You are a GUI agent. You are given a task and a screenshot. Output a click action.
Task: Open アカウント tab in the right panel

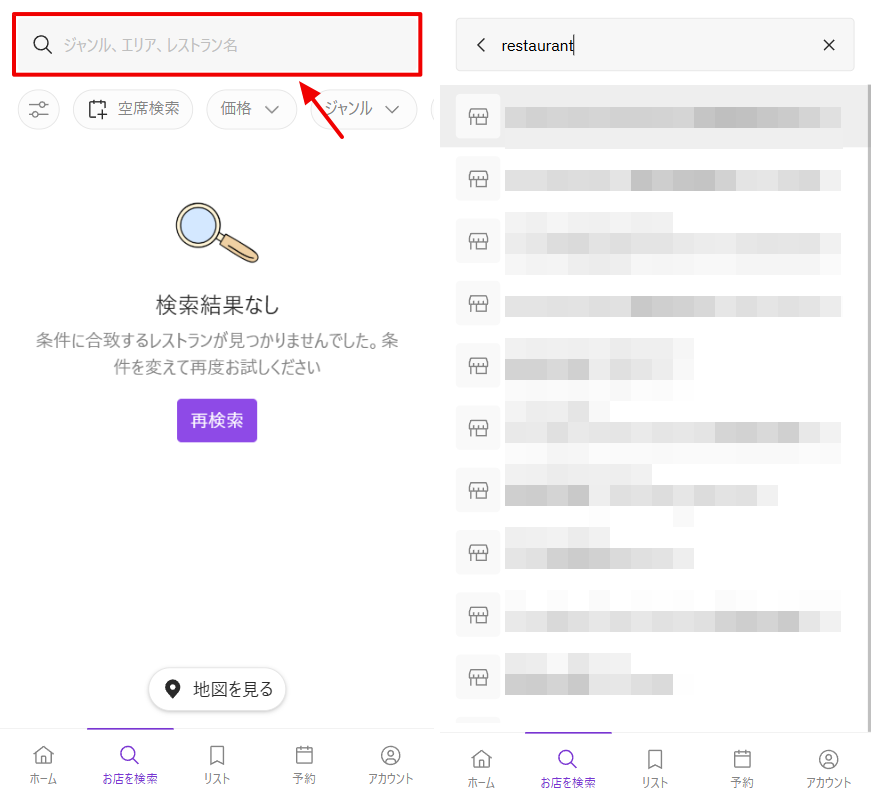point(829,768)
